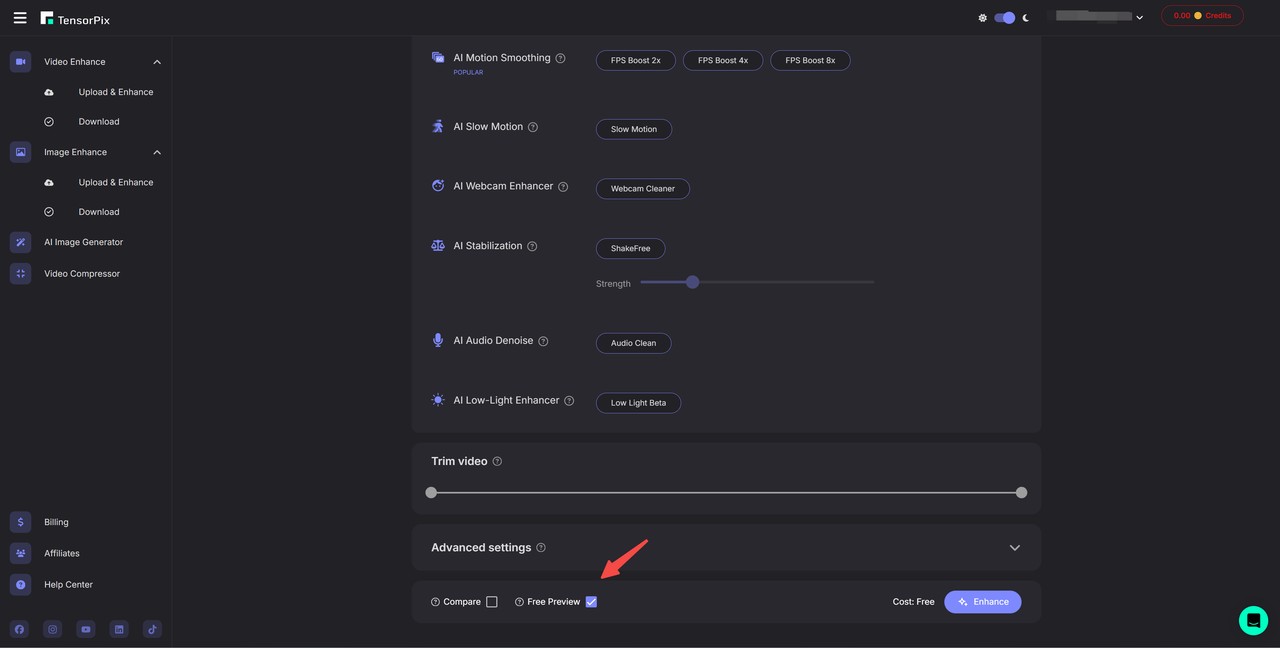Screen dimensions: 1280x648
Task: Uncheck the Free Preview checkbox
Action: tap(591, 602)
